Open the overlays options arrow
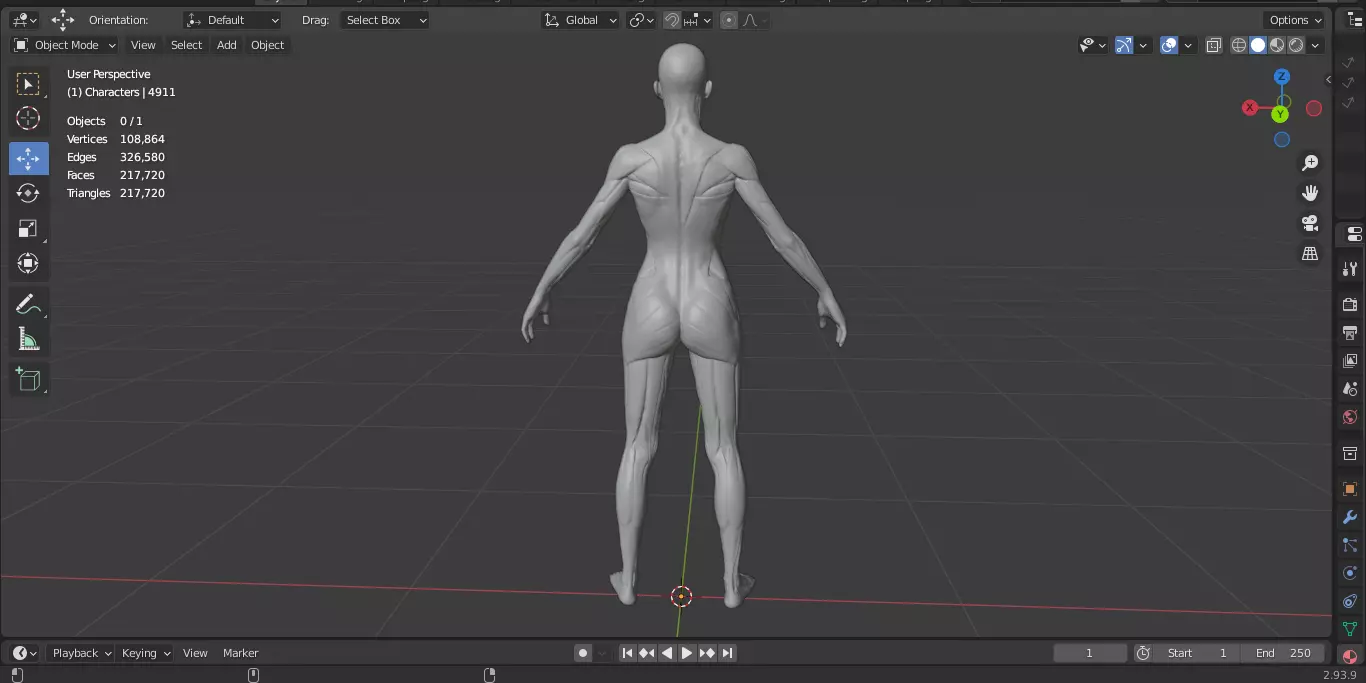 pyautogui.click(x=1188, y=45)
